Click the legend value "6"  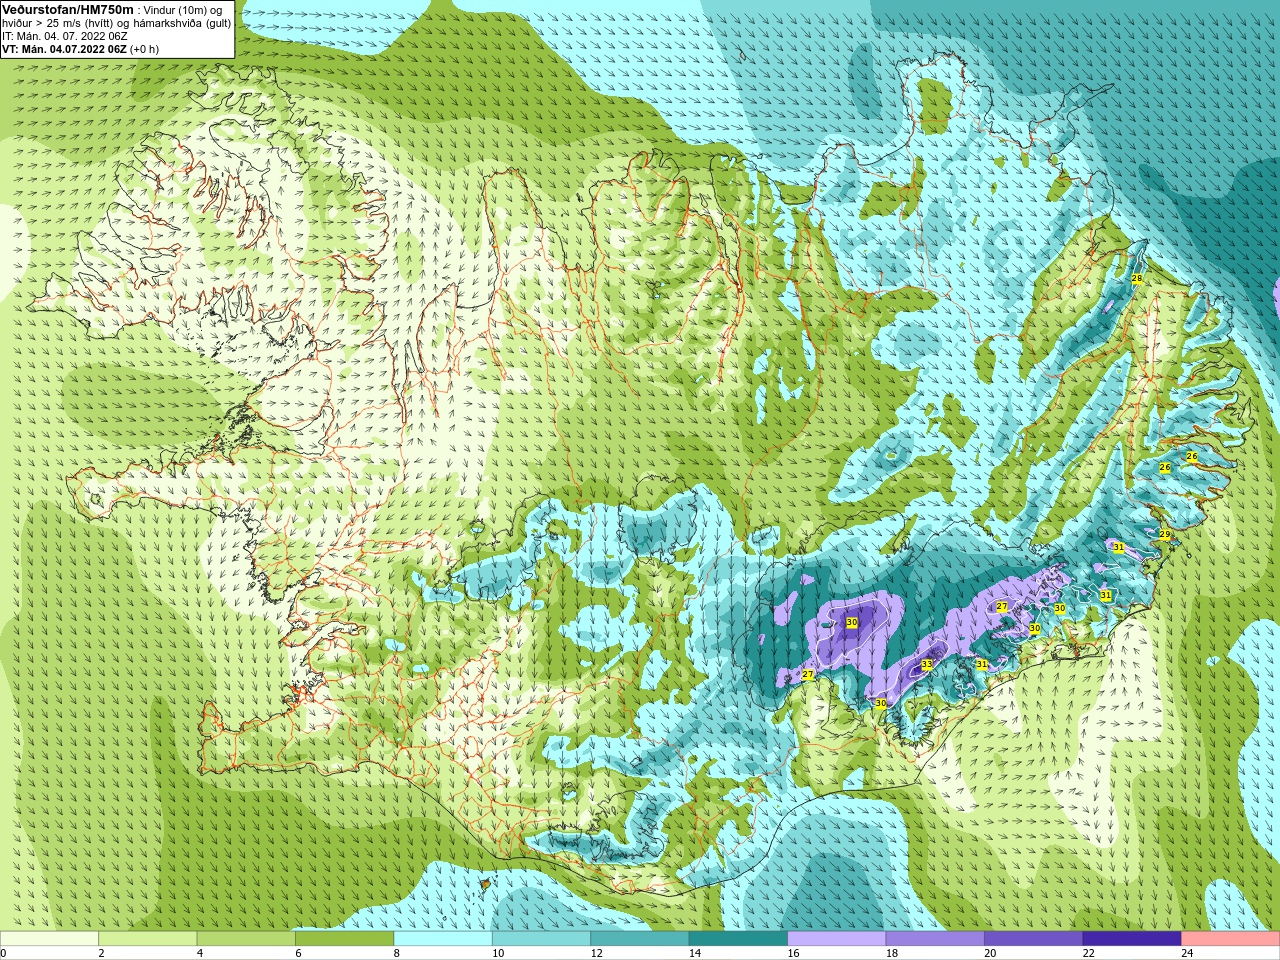coord(298,953)
